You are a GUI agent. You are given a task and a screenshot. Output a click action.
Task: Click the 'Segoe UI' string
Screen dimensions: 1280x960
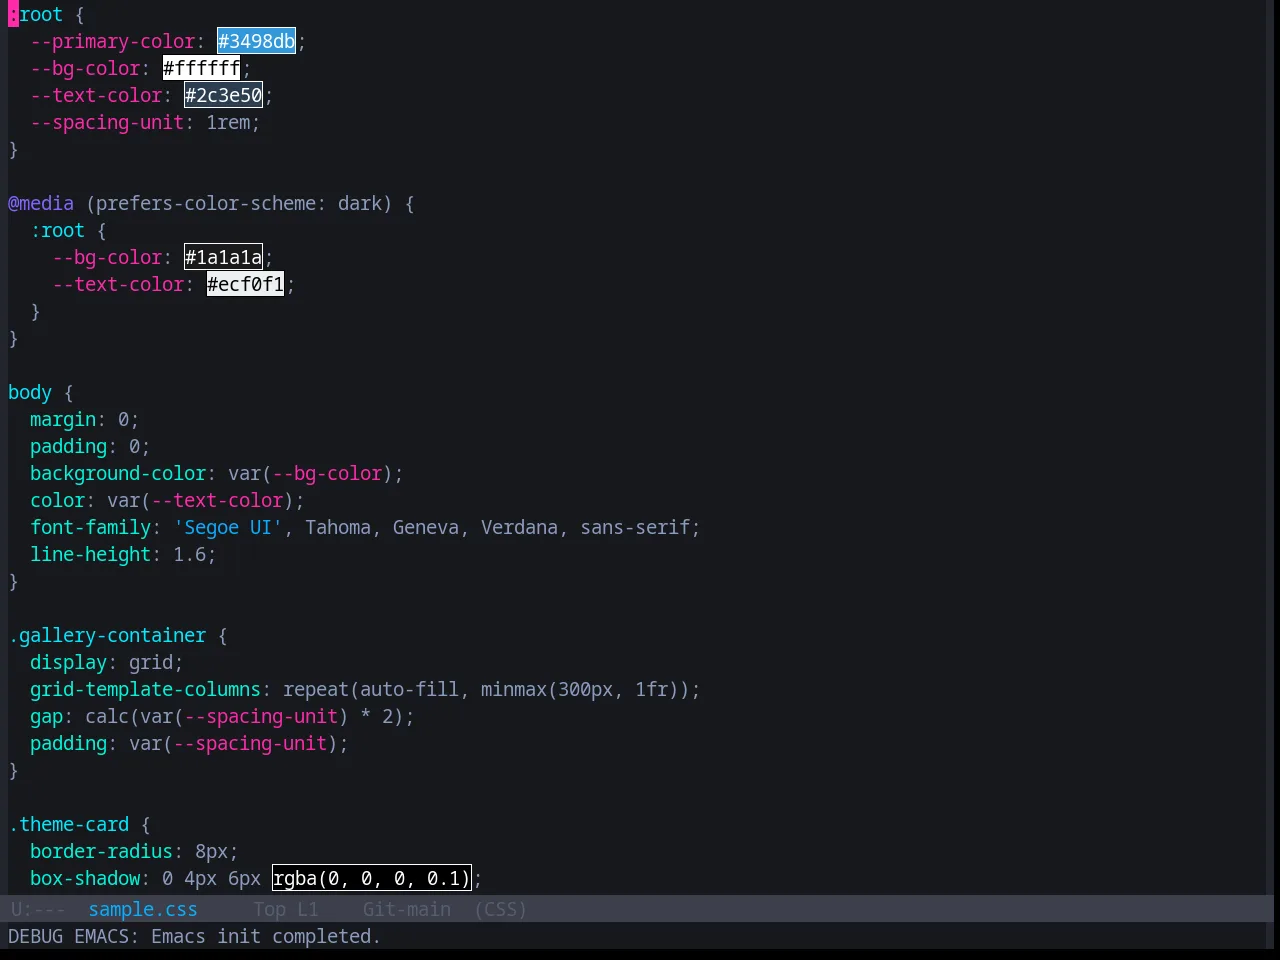[228, 527]
